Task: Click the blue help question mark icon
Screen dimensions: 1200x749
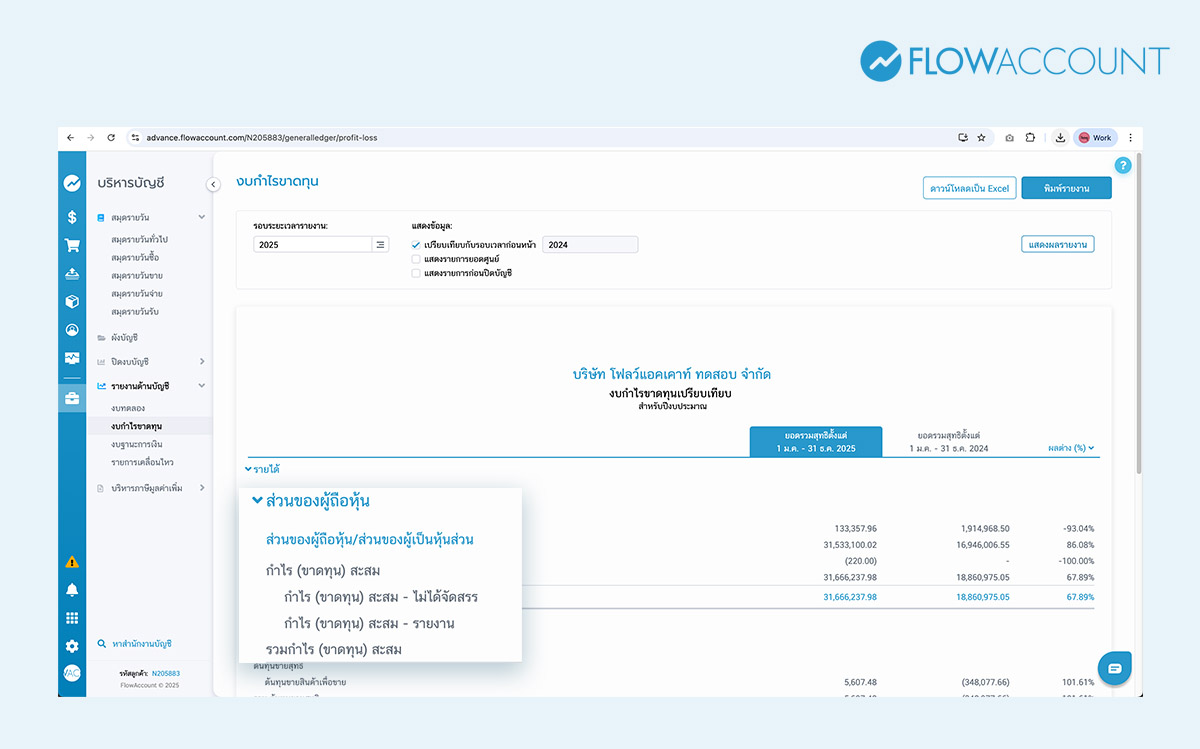Action: pyautogui.click(x=1123, y=166)
